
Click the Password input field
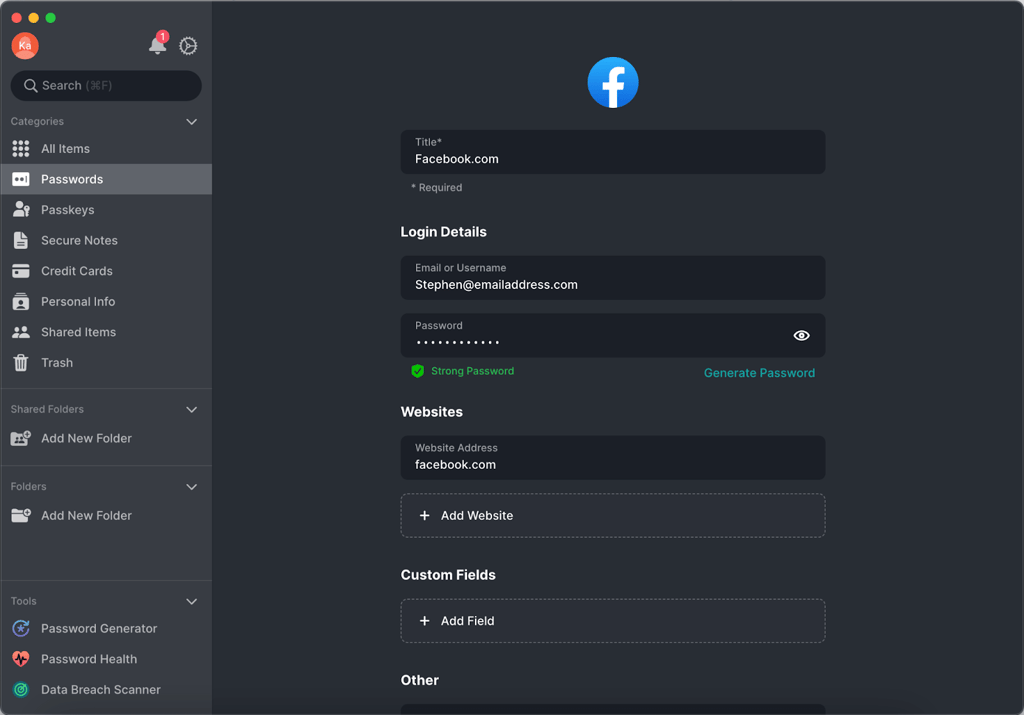[x=613, y=336]
